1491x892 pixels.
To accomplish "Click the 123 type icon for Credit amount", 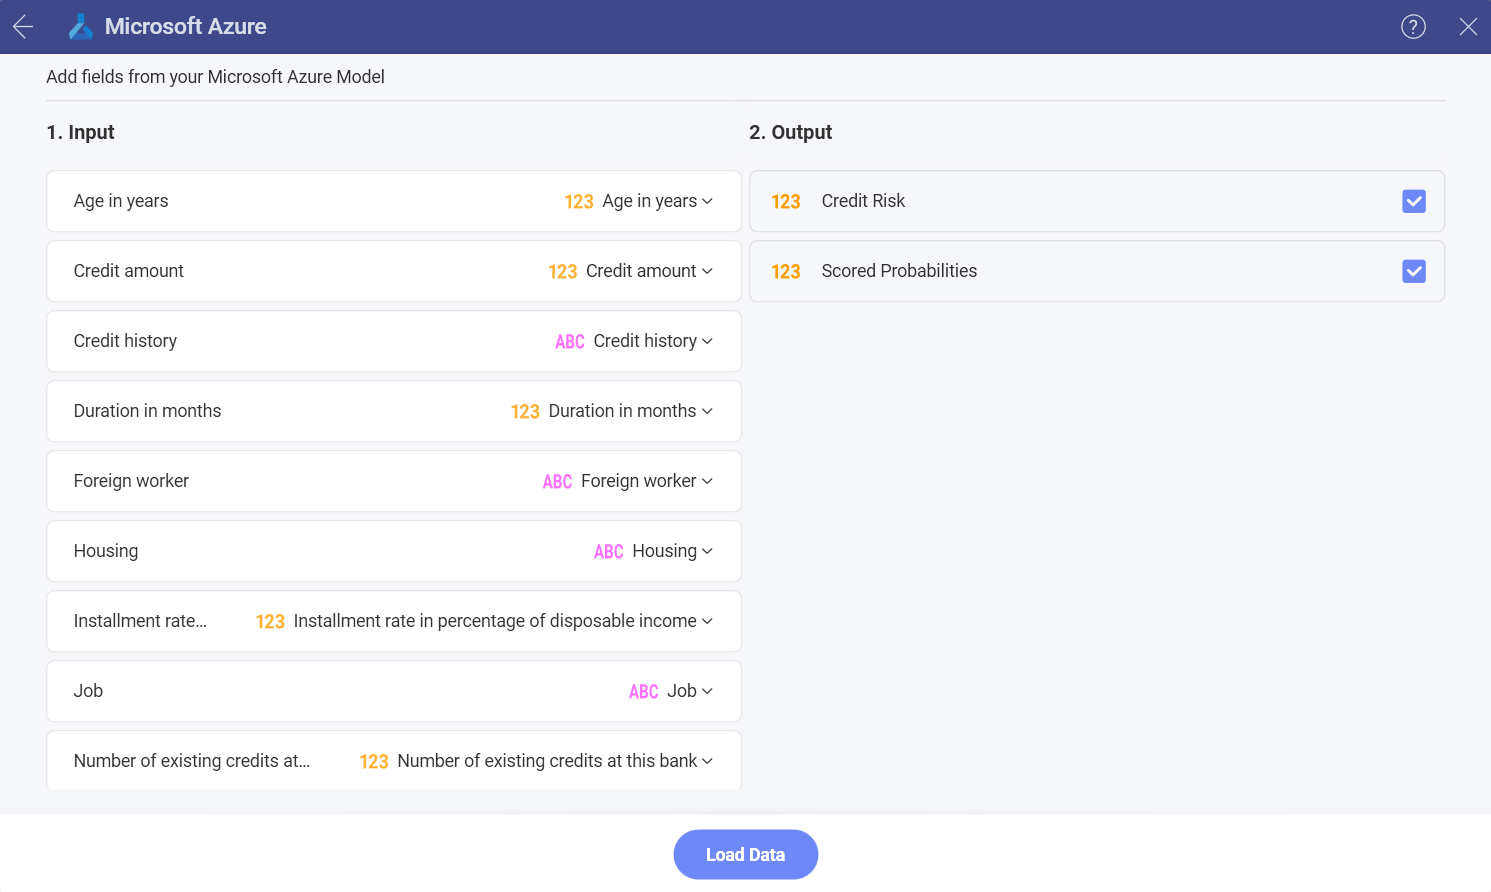I will pos(563,272).
